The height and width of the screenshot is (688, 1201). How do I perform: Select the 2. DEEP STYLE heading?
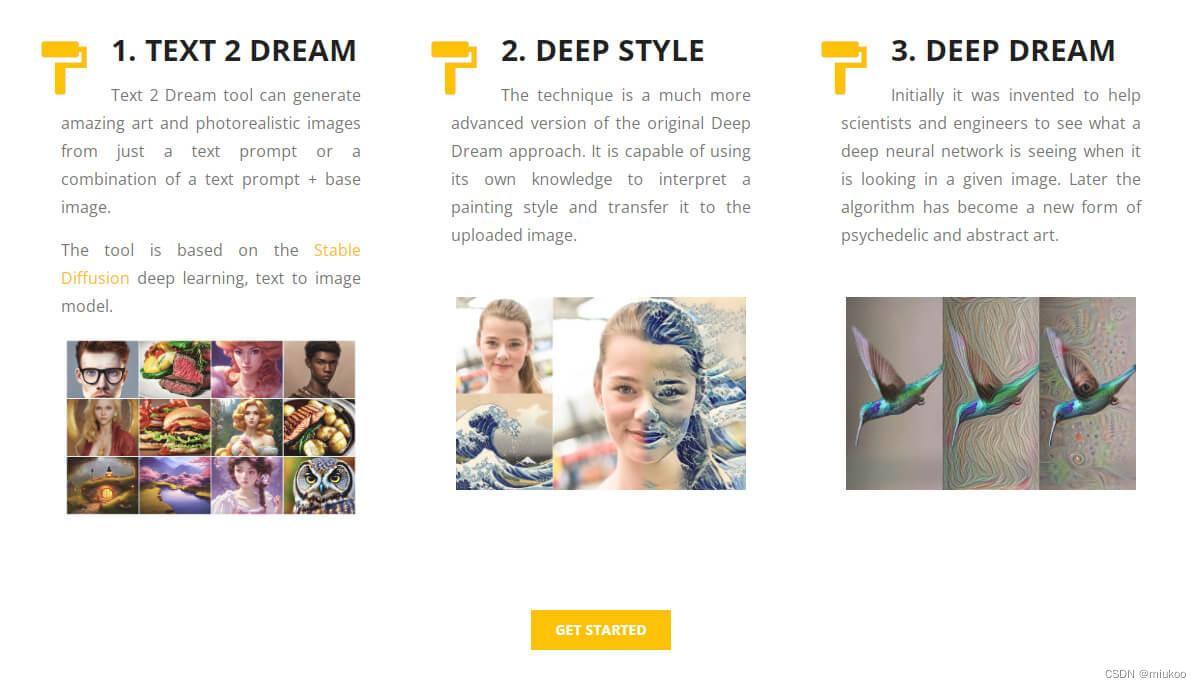point(603,51)
